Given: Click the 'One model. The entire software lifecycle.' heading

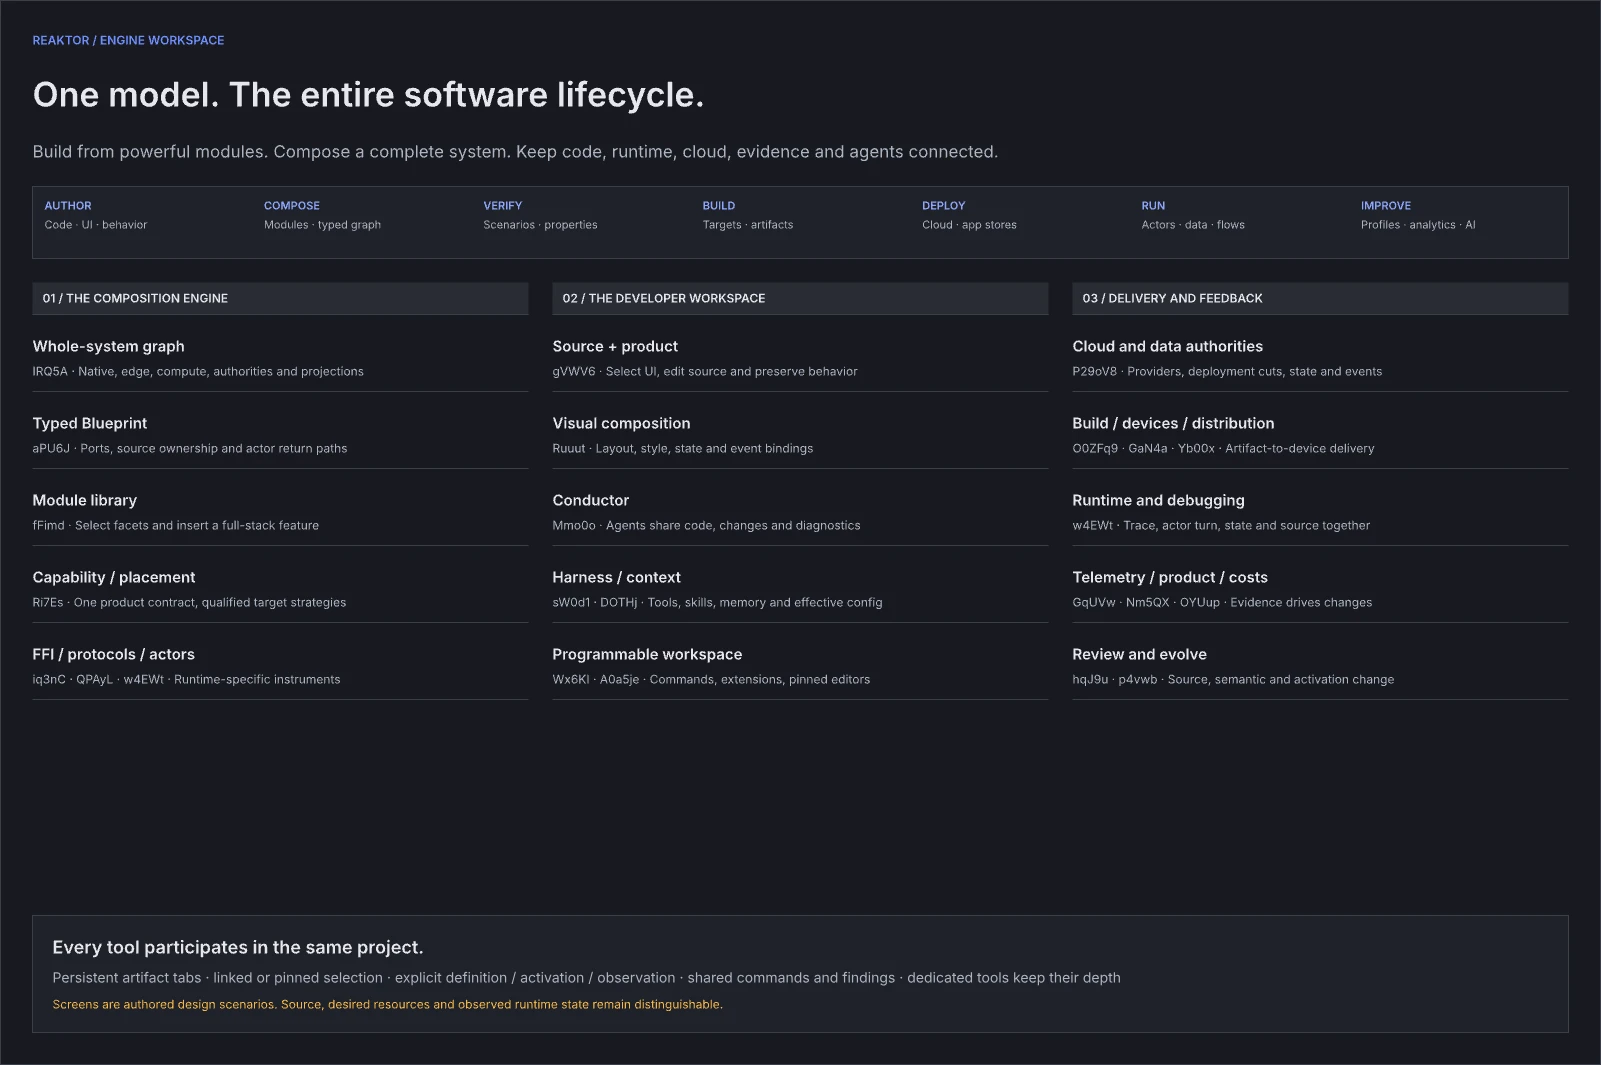Looking at the screenshot, I should pos(368,95).
